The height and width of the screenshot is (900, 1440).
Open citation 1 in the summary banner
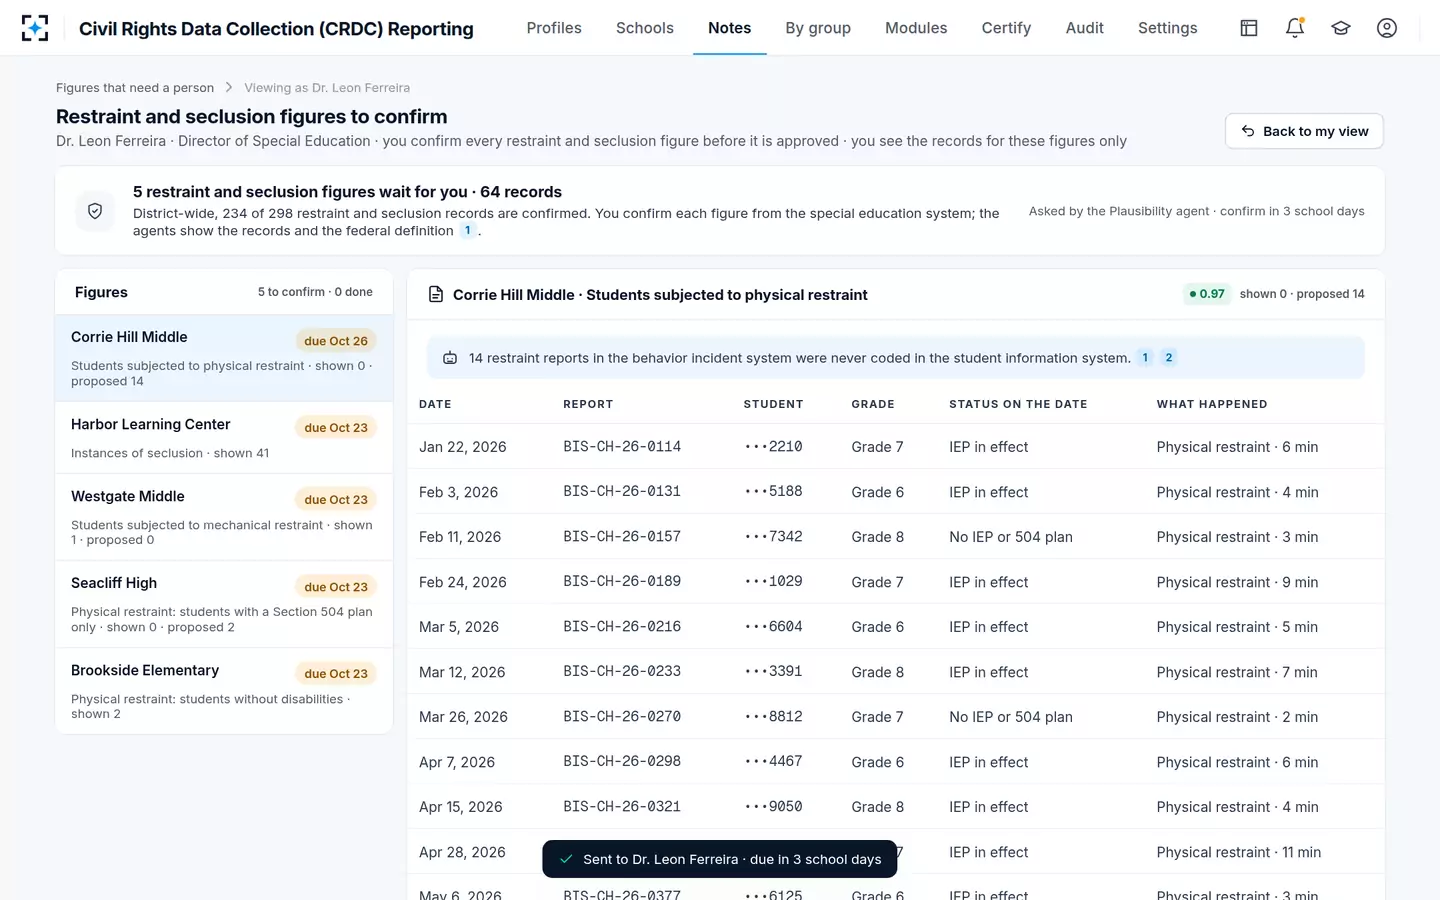[467, 231]
